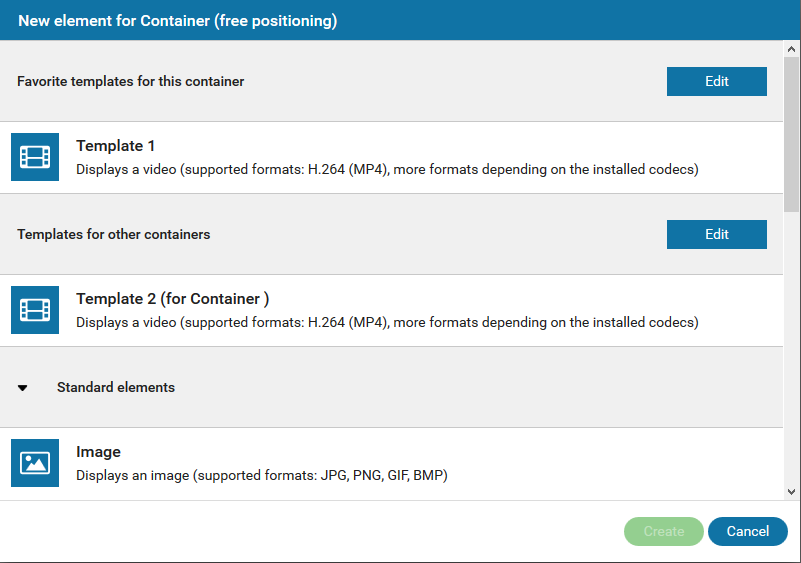Screen dimensions: 801x563
Task: Click the Image element picture icon
Action: [x=35, y=463]
